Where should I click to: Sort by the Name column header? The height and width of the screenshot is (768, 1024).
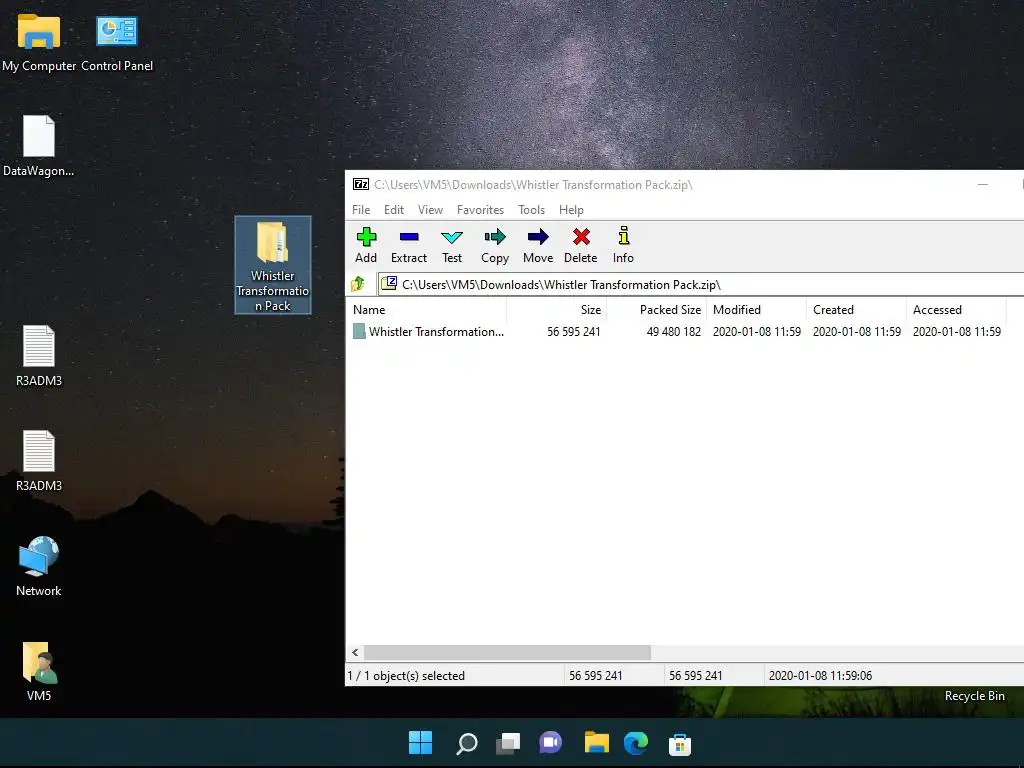point(426,310)
